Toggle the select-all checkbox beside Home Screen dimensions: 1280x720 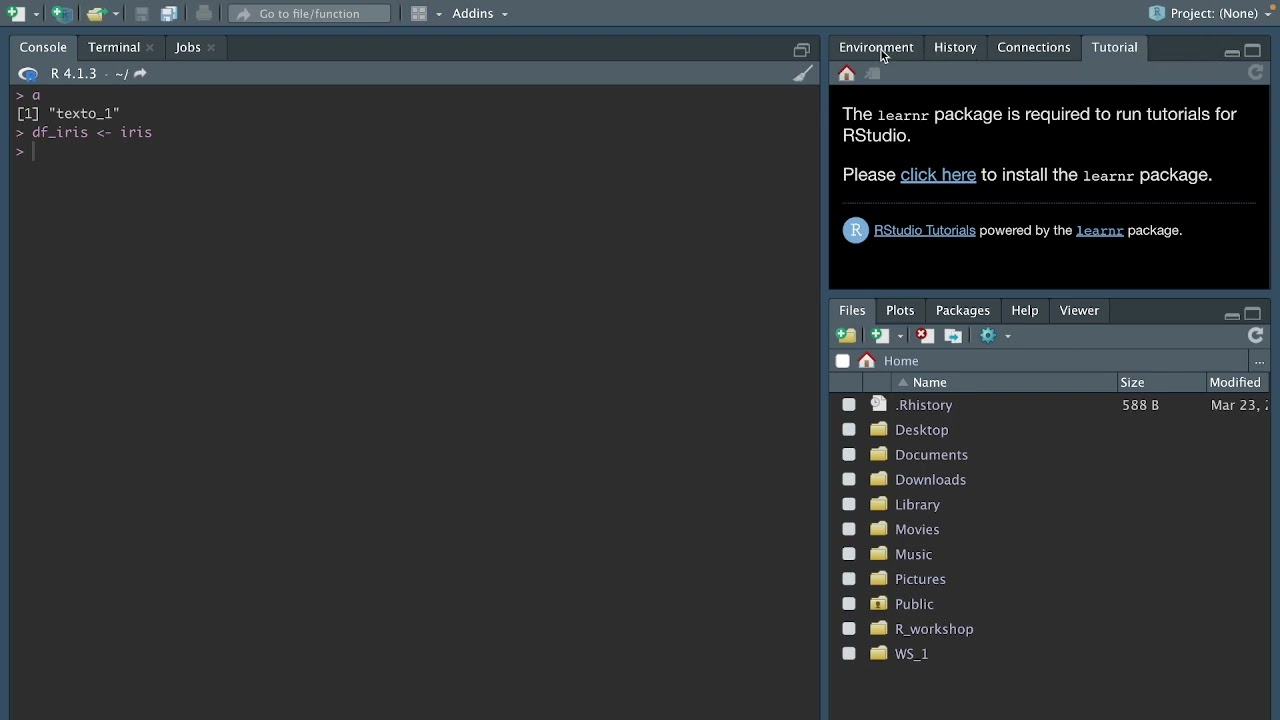click(843, 361)
